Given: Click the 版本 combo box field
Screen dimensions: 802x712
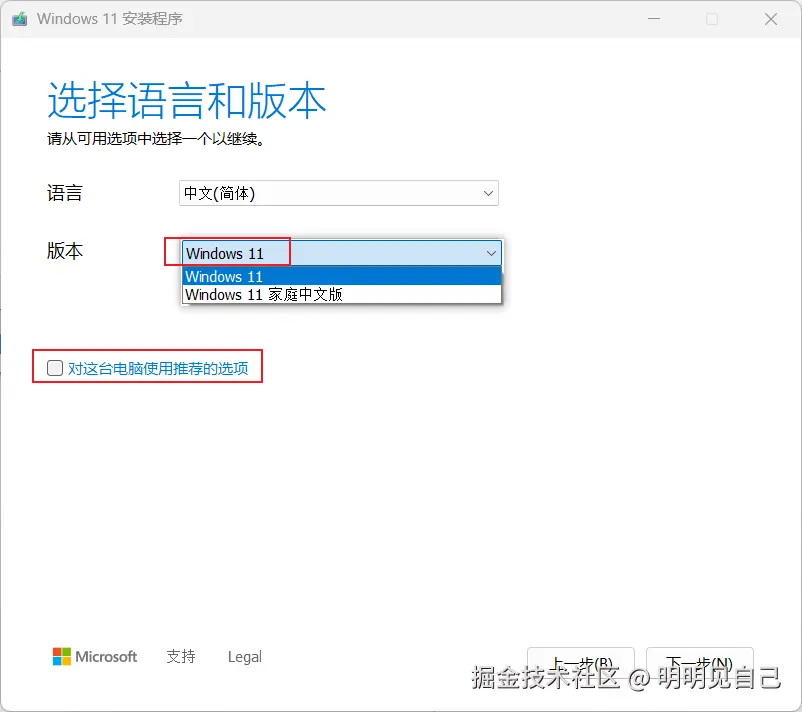Looking at the screenshot, I should pyautogui.click(x=341, y=253).
